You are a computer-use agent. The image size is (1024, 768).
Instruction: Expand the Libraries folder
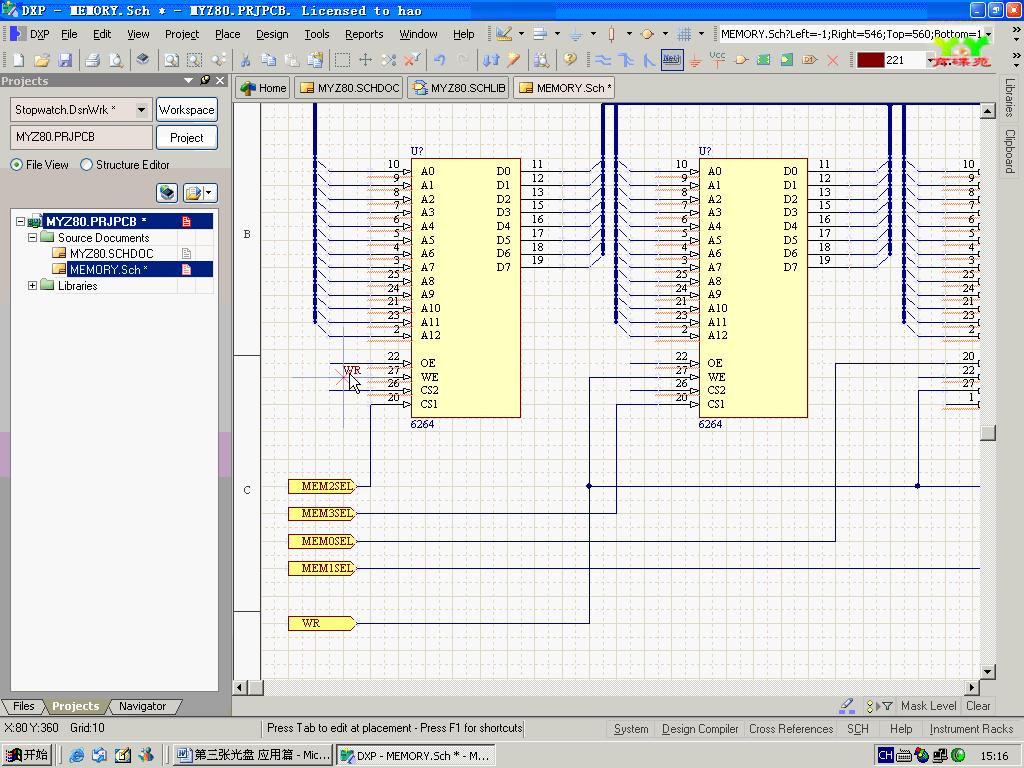coord(32,285)
